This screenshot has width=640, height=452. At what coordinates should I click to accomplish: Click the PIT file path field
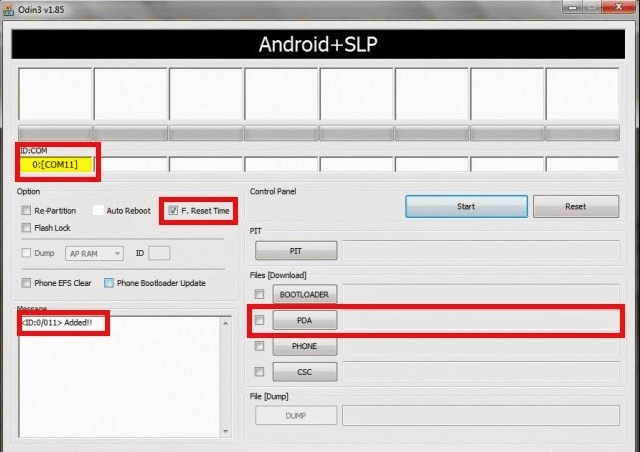click(x=480, y=251)
